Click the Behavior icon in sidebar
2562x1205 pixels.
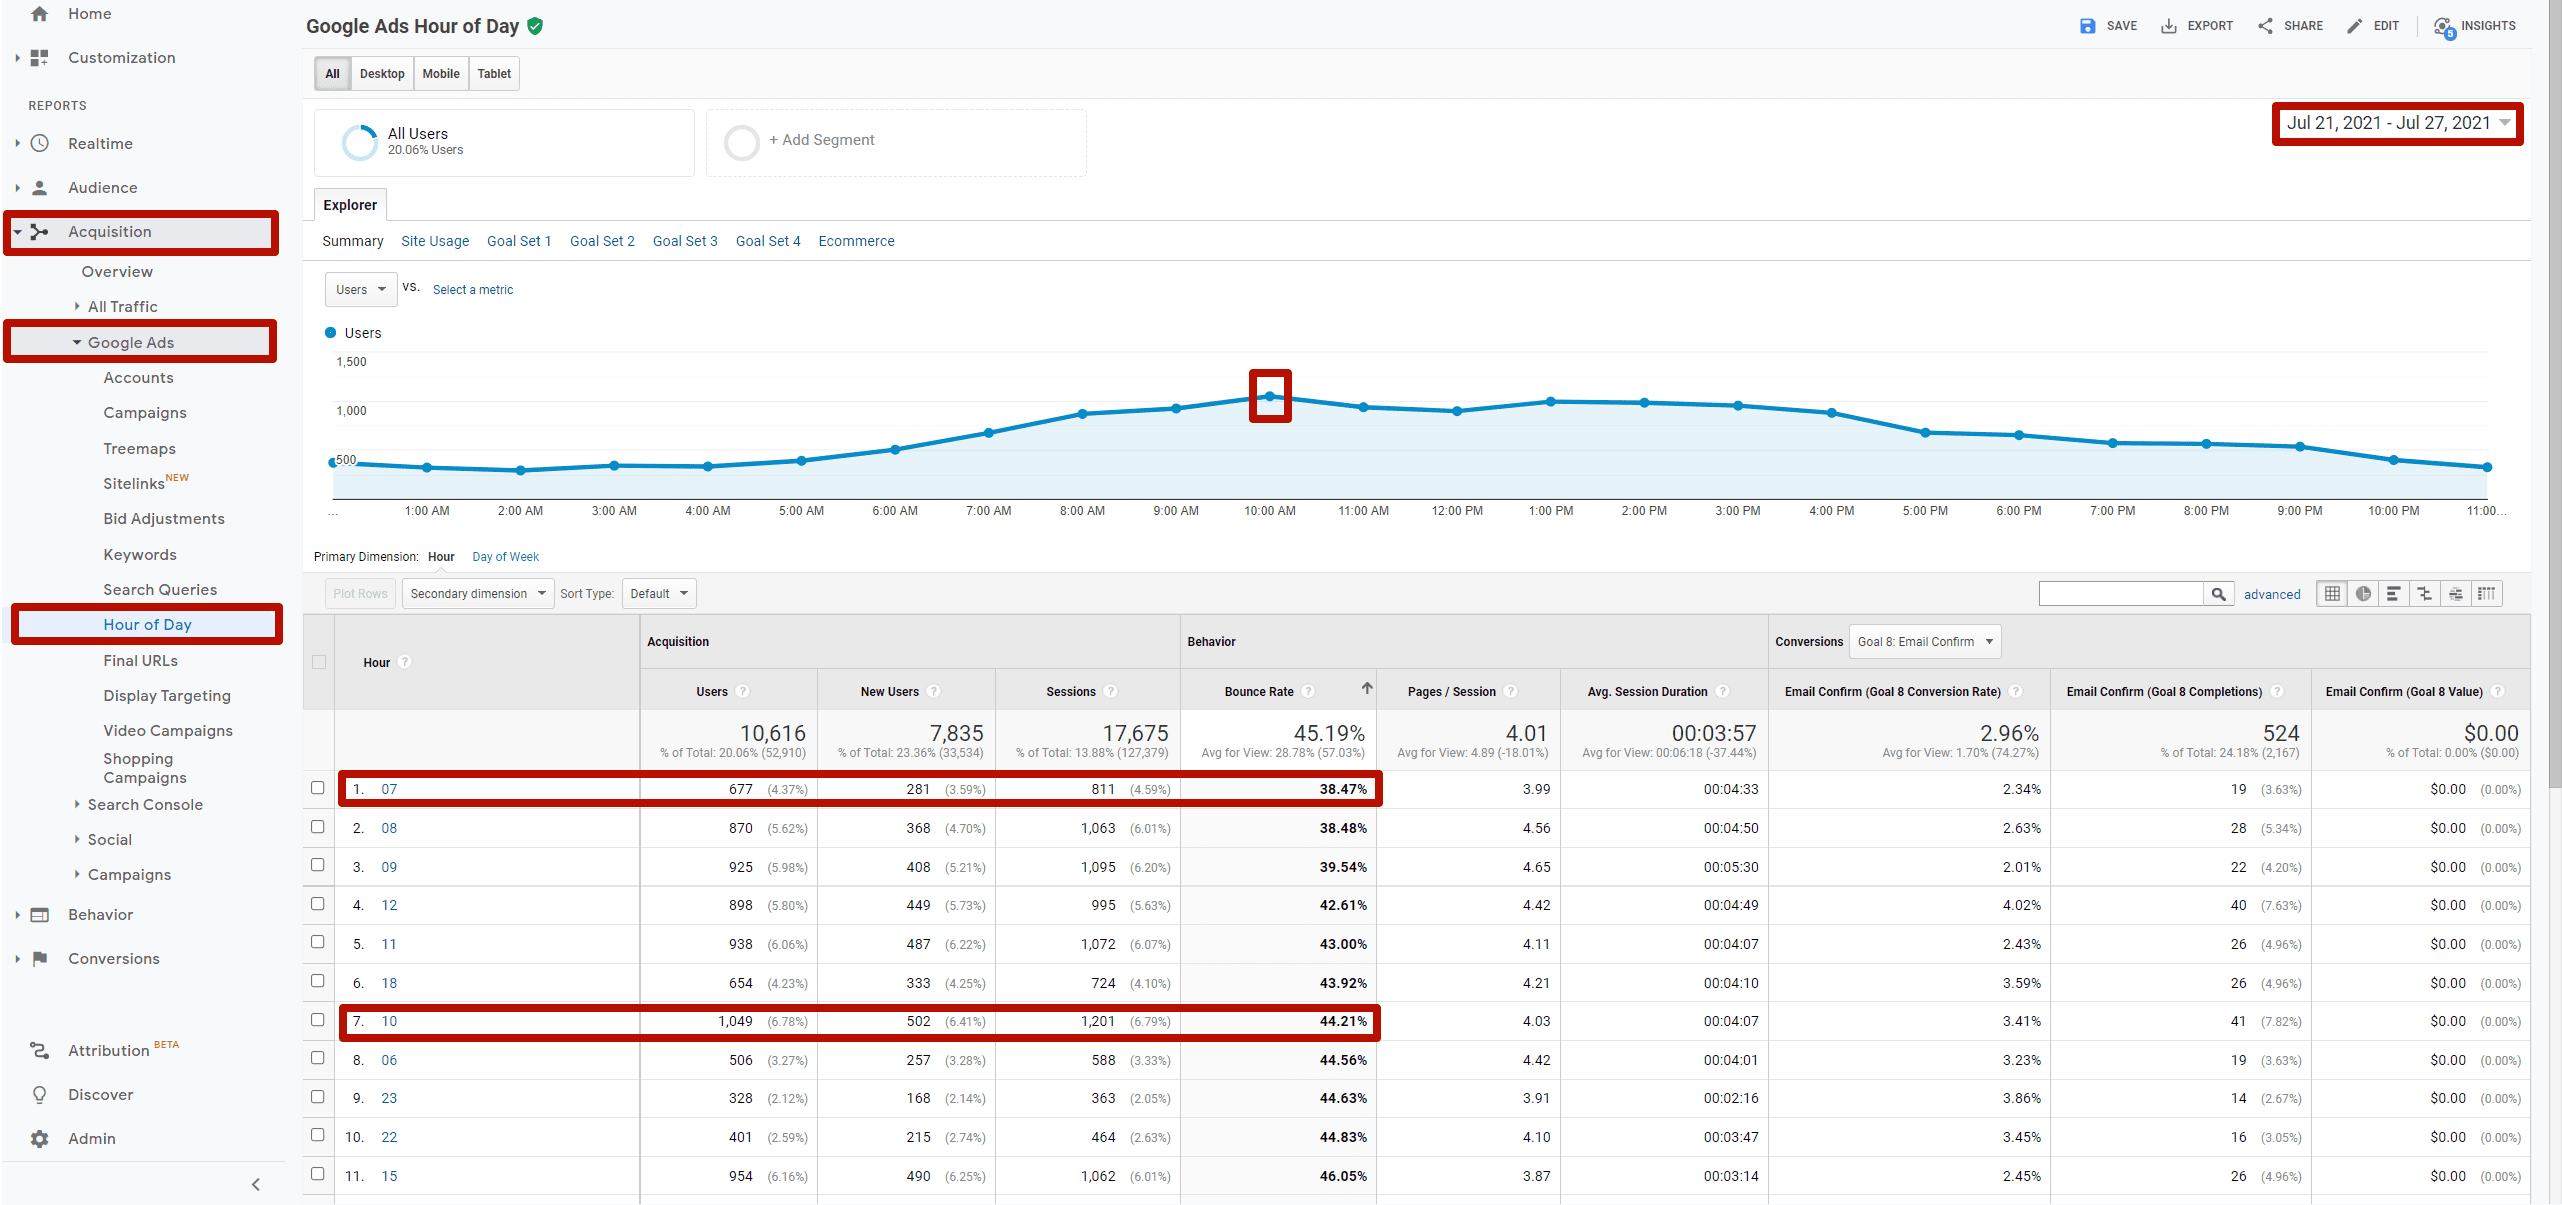(39, 915)
